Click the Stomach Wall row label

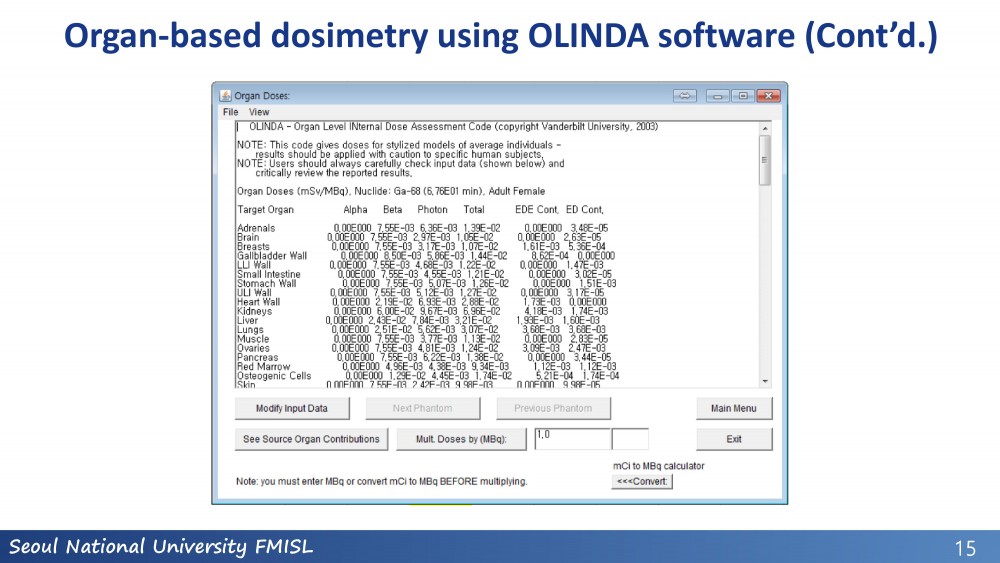coord(267,283)
